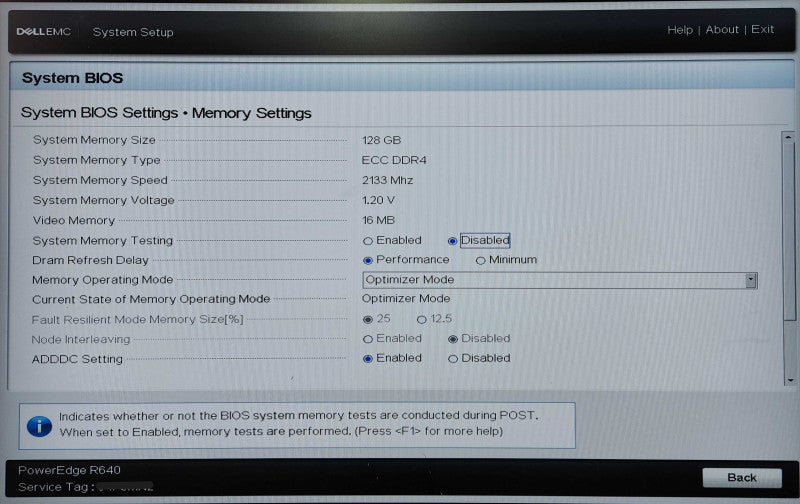Click the Video Memory label
The image size is (800, 504).
coord(74,220)
